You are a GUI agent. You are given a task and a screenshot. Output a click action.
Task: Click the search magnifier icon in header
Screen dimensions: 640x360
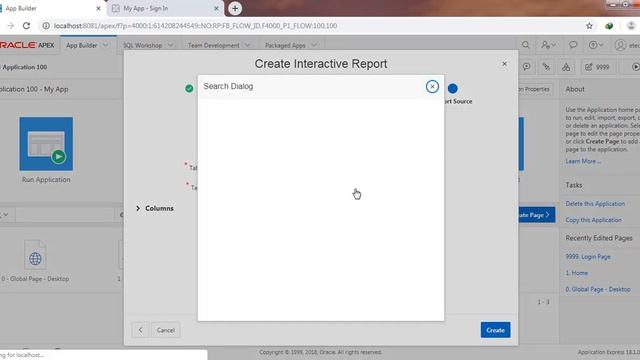pyautogui.click(x=526, y=45)
